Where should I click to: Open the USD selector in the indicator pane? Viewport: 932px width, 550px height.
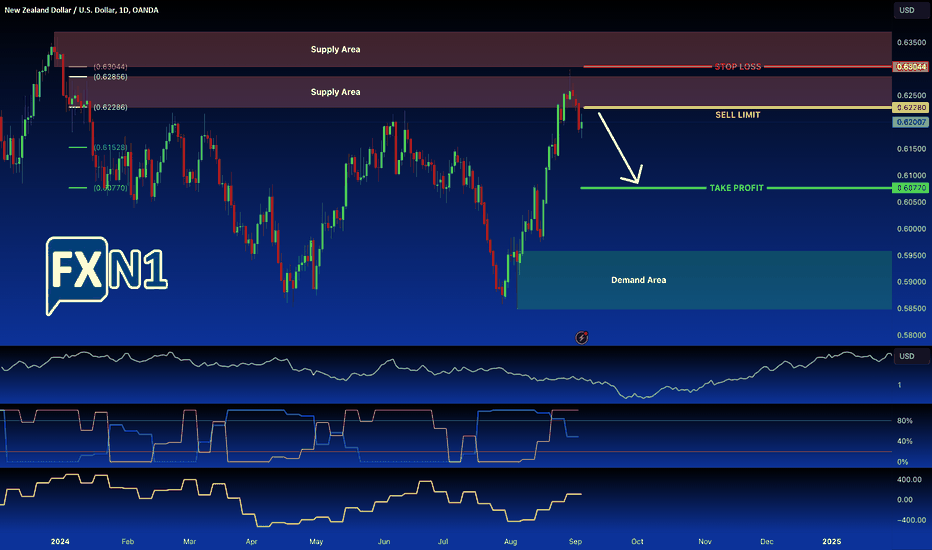[x=911, y=356]
